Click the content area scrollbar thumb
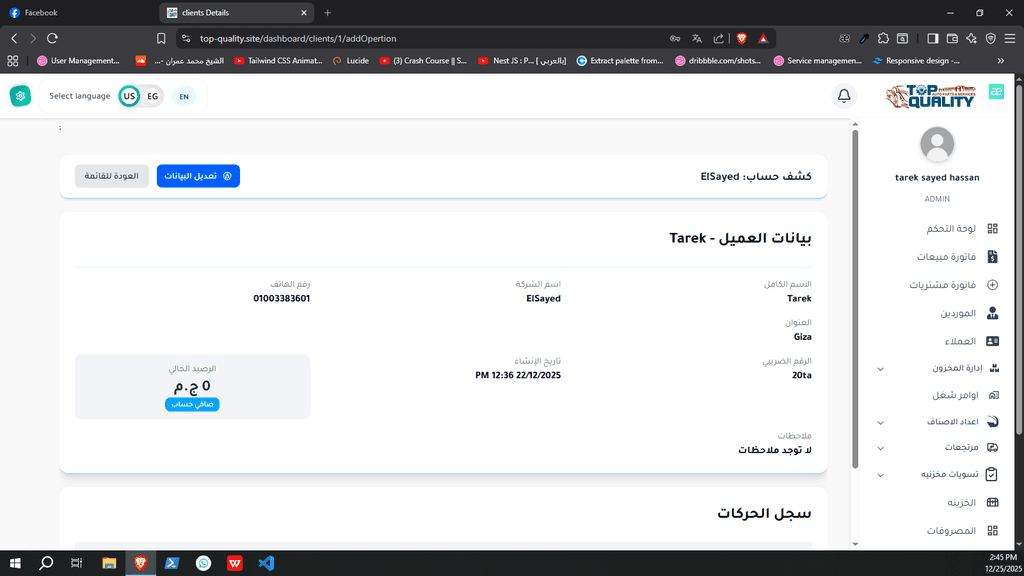Screen dimensions: 1024x576 855,299
